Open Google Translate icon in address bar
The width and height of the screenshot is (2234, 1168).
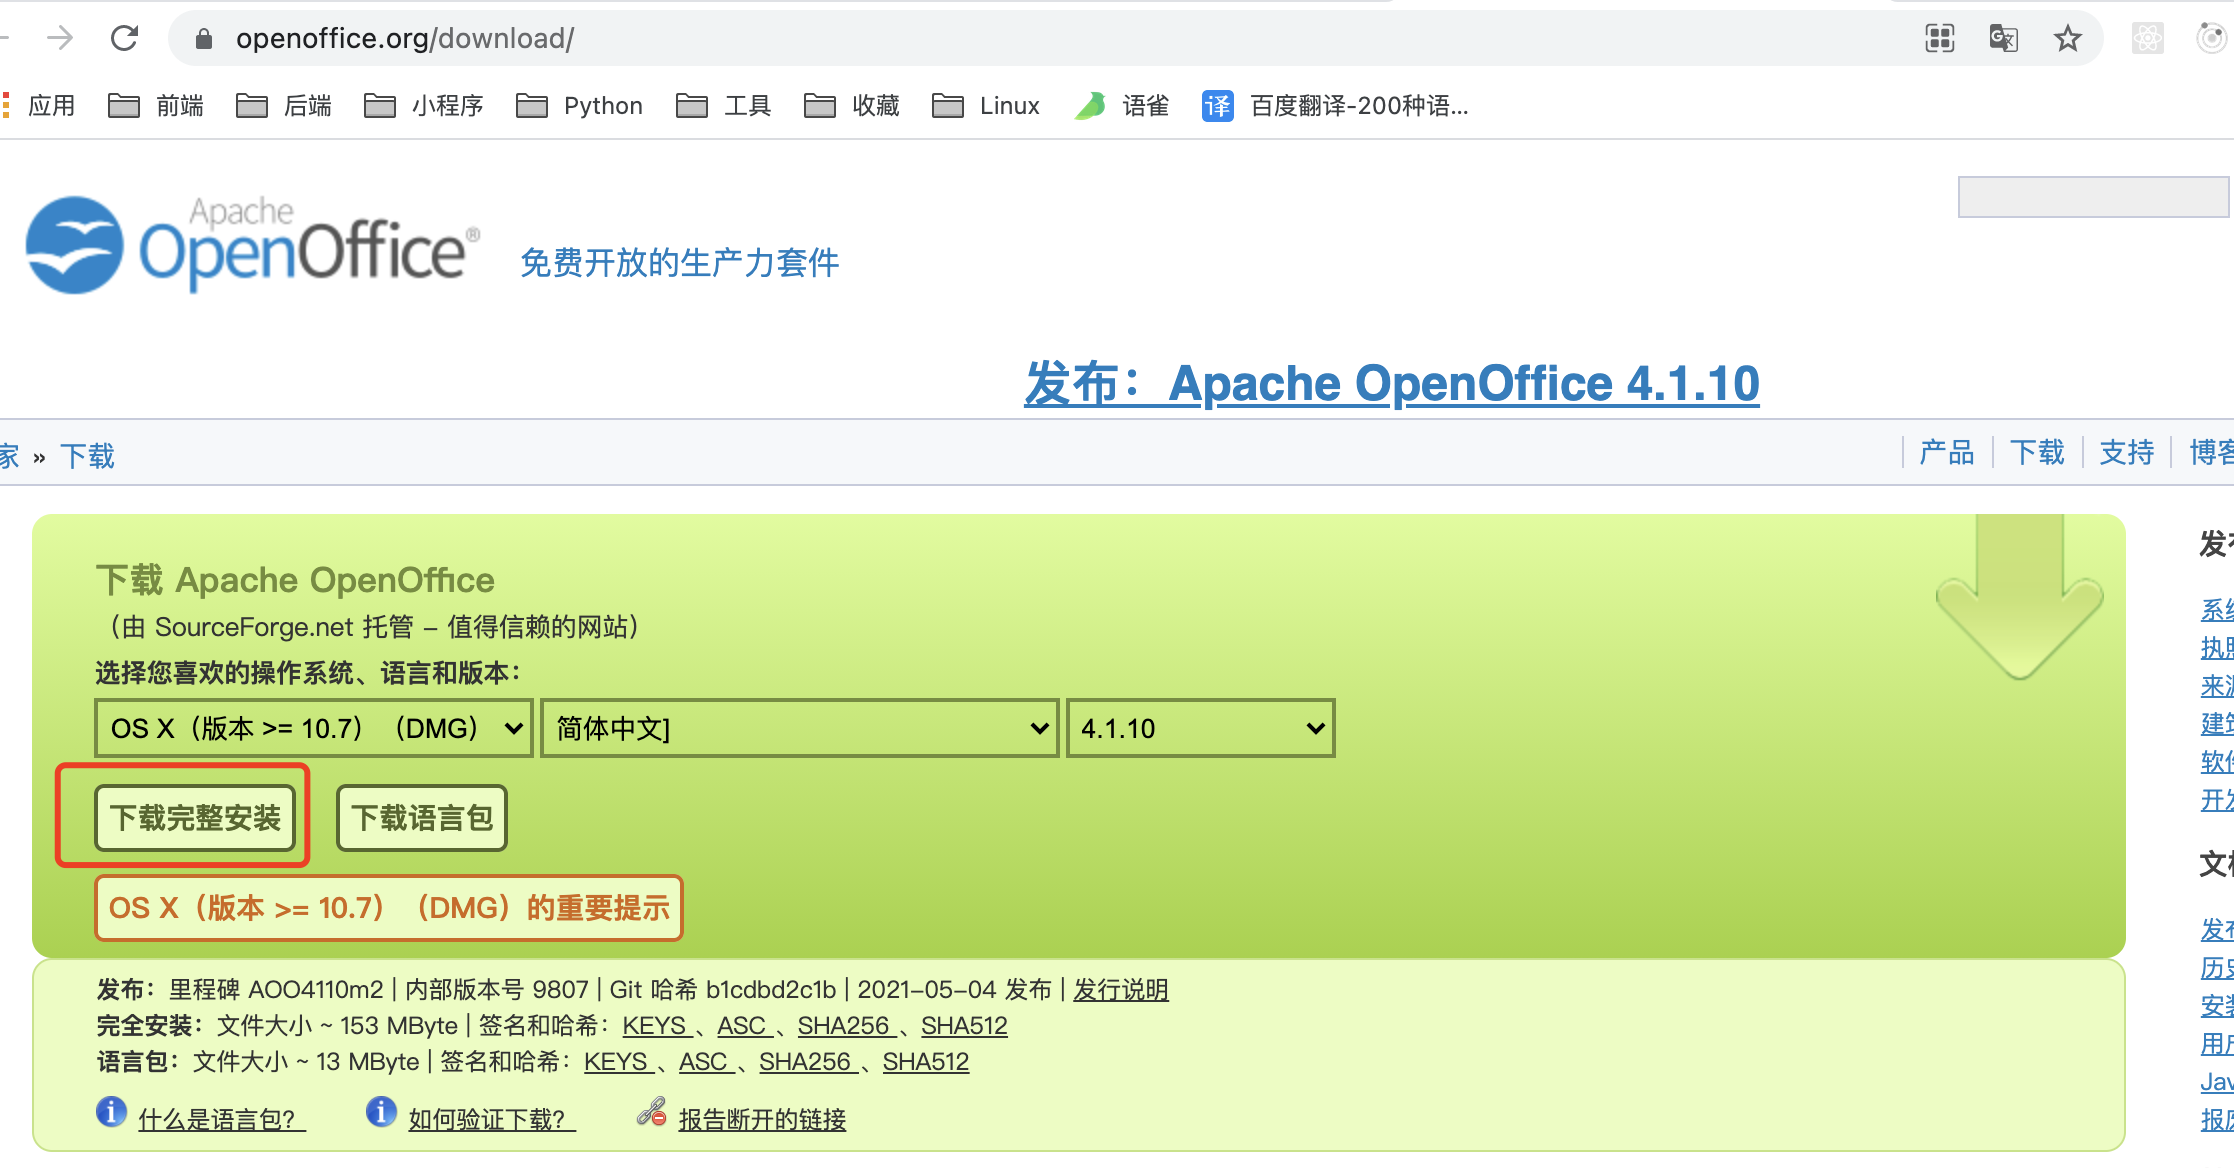2003,38
